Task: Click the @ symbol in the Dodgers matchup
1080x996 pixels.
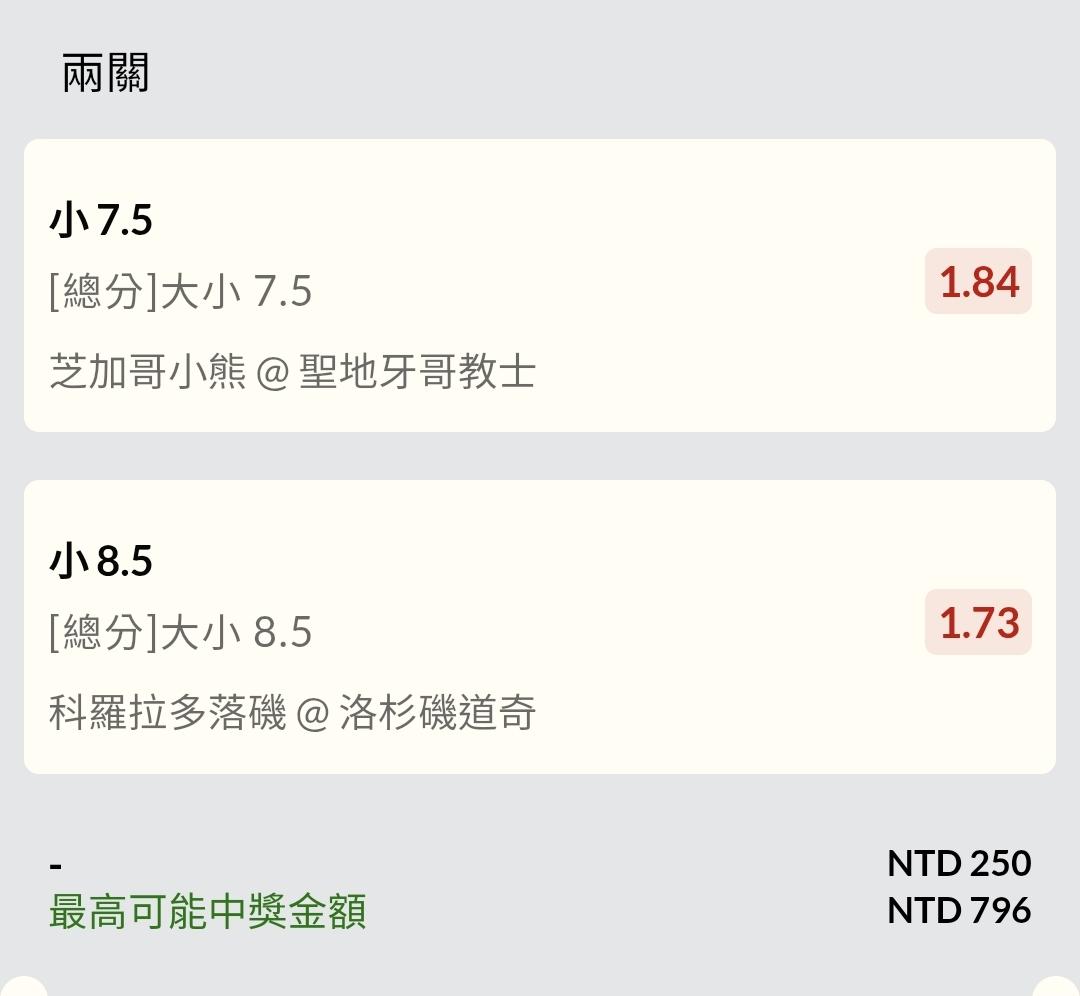Action: point(312,714)
